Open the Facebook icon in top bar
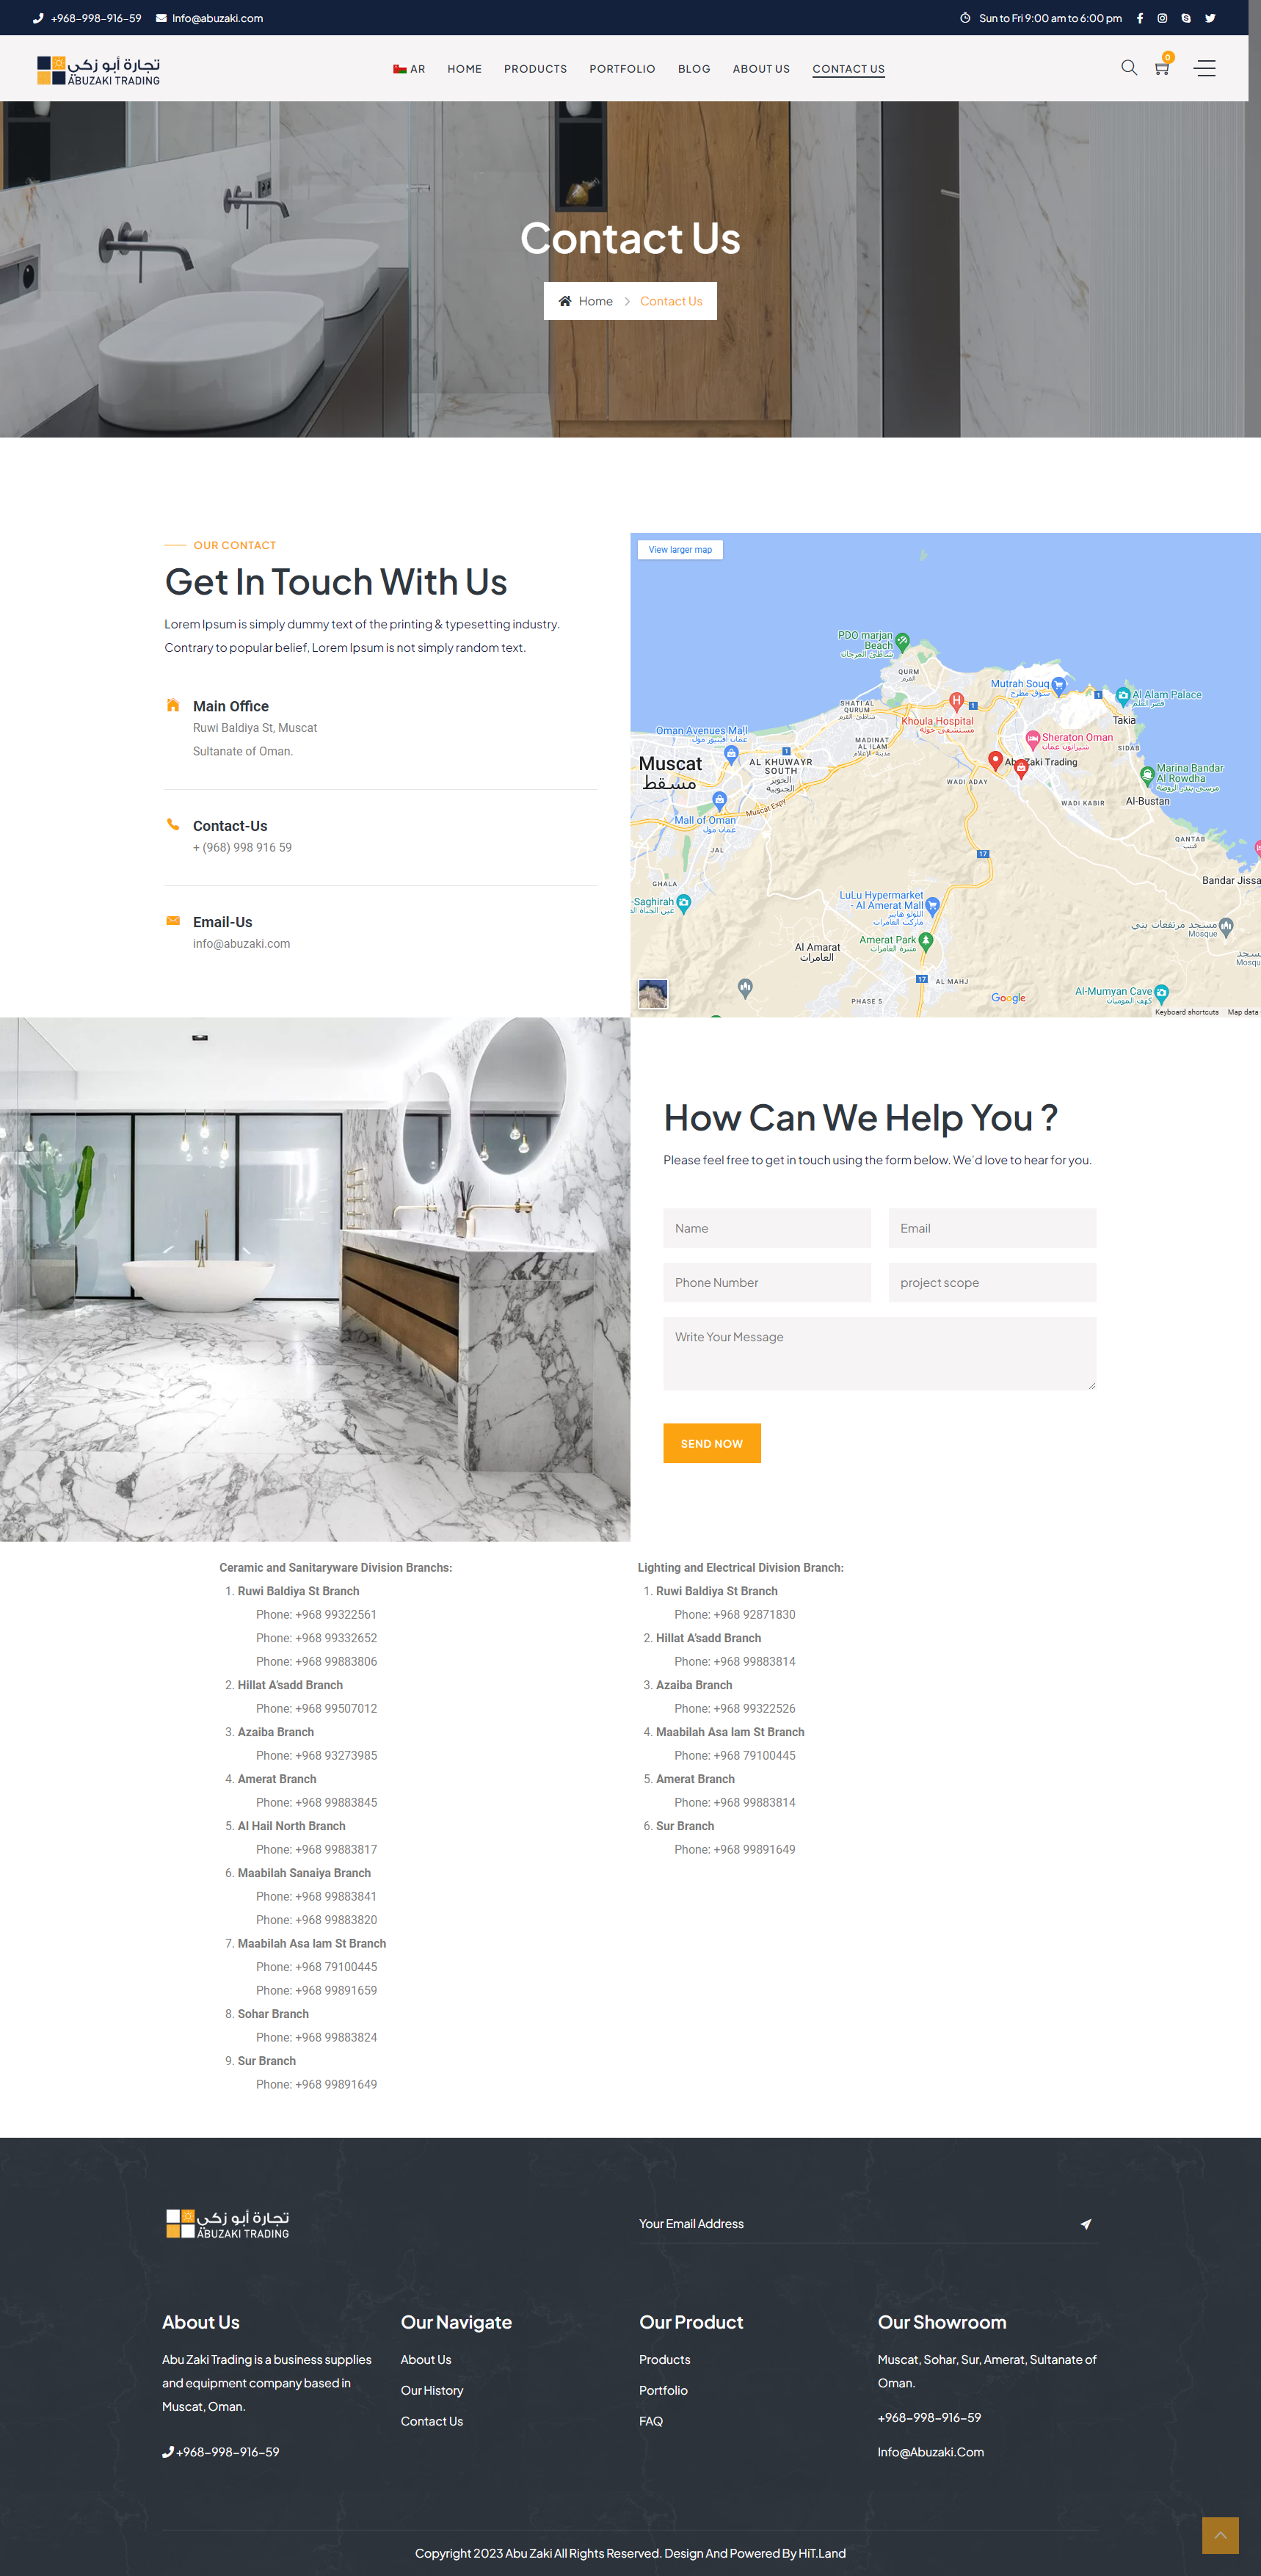 coord(1139,18)
